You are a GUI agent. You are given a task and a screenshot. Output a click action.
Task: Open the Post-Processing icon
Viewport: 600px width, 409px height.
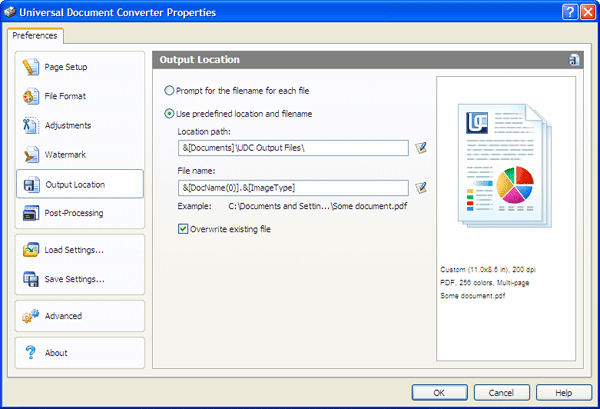click(31, 213)
